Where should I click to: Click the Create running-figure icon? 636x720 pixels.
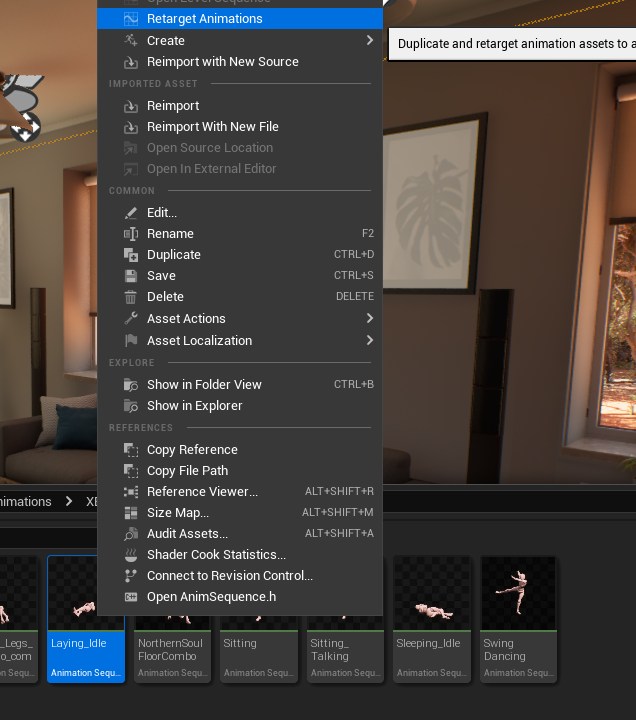coord(131,40)
